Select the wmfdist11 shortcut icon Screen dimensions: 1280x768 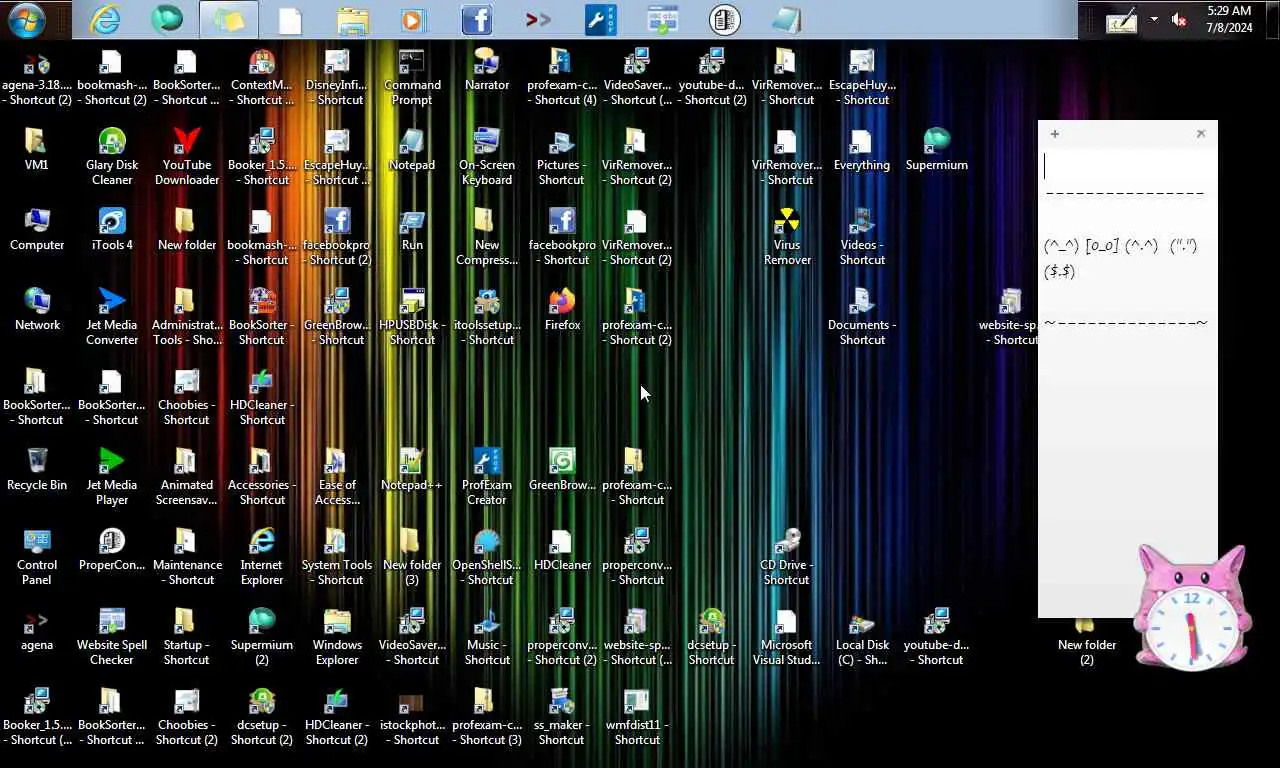tap(637, 717)
